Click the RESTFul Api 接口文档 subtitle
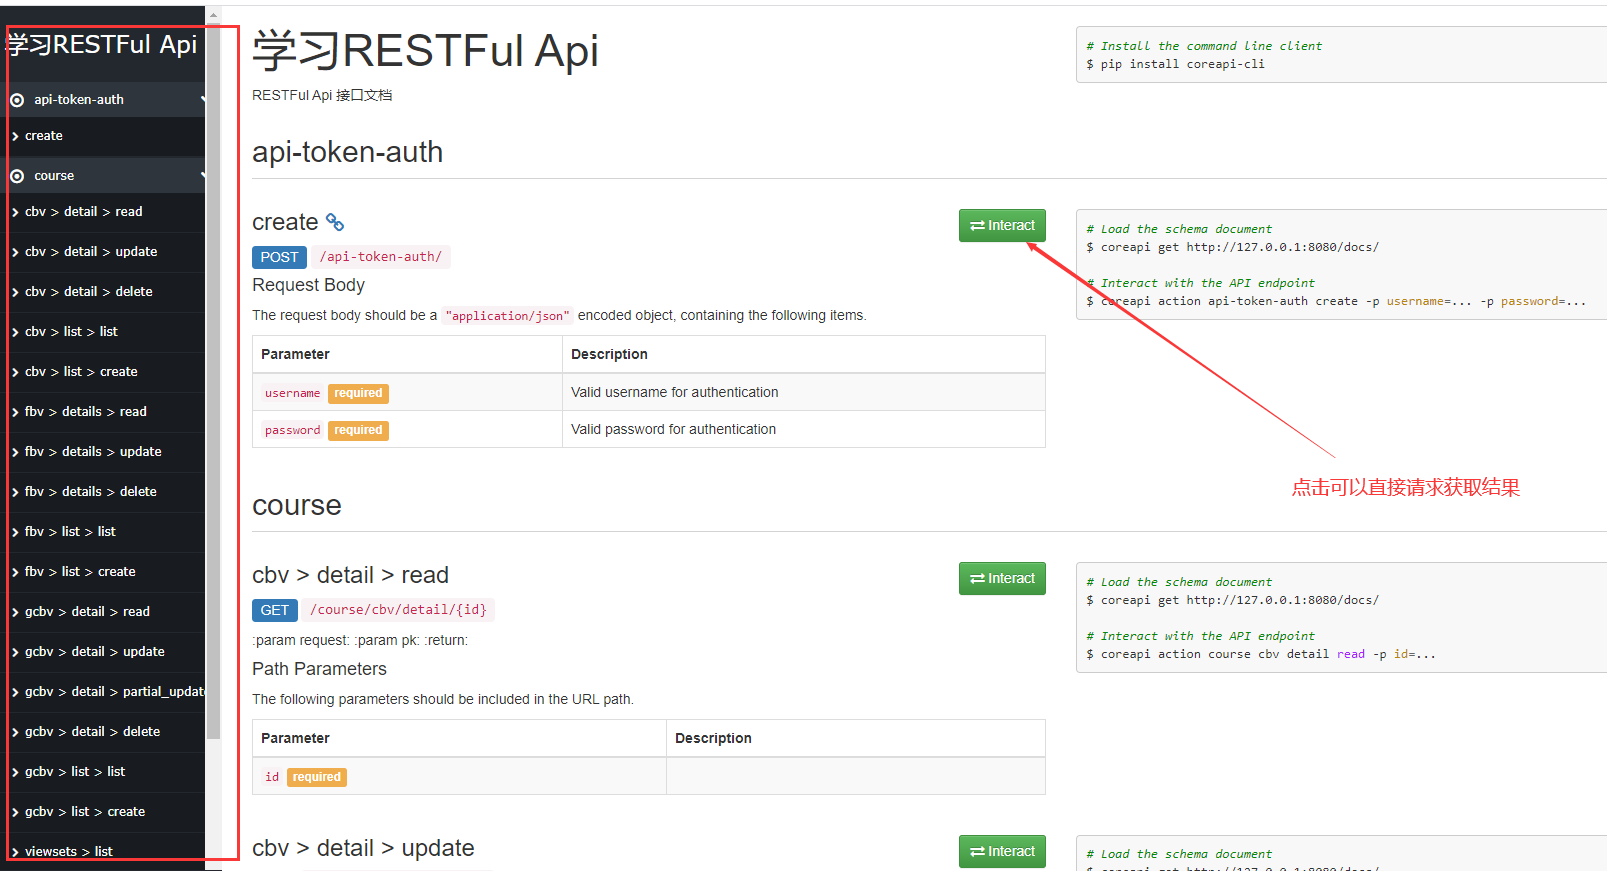The image size is (1607, 871). [x=322, y=95]
